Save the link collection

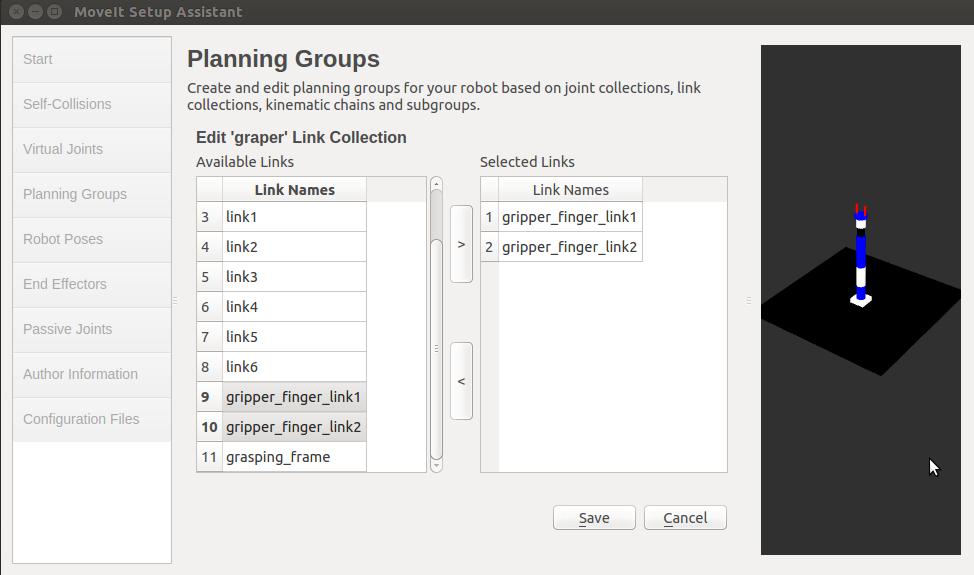[594, 518]
